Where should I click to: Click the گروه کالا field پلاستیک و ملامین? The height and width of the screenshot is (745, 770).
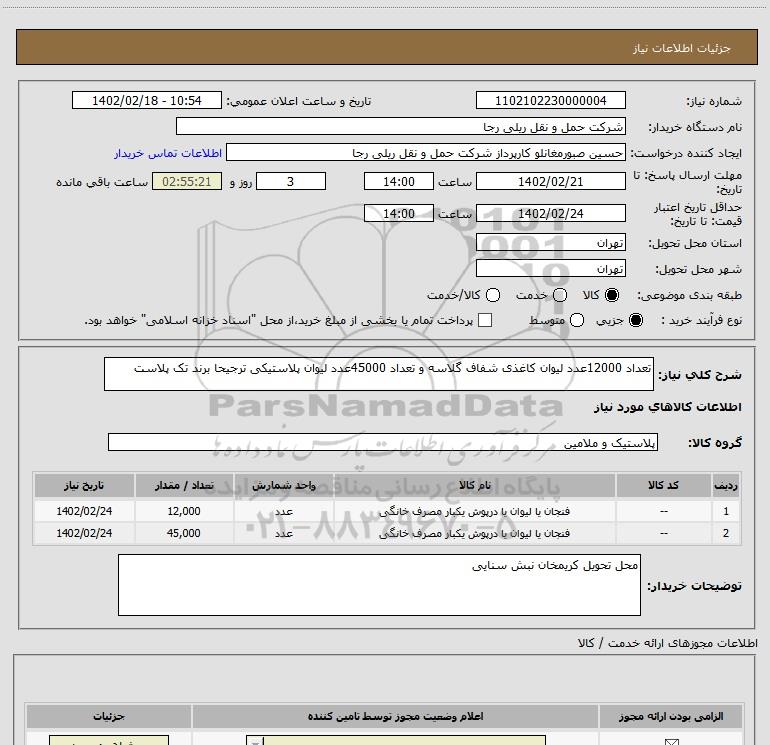[x=383, y=442]
